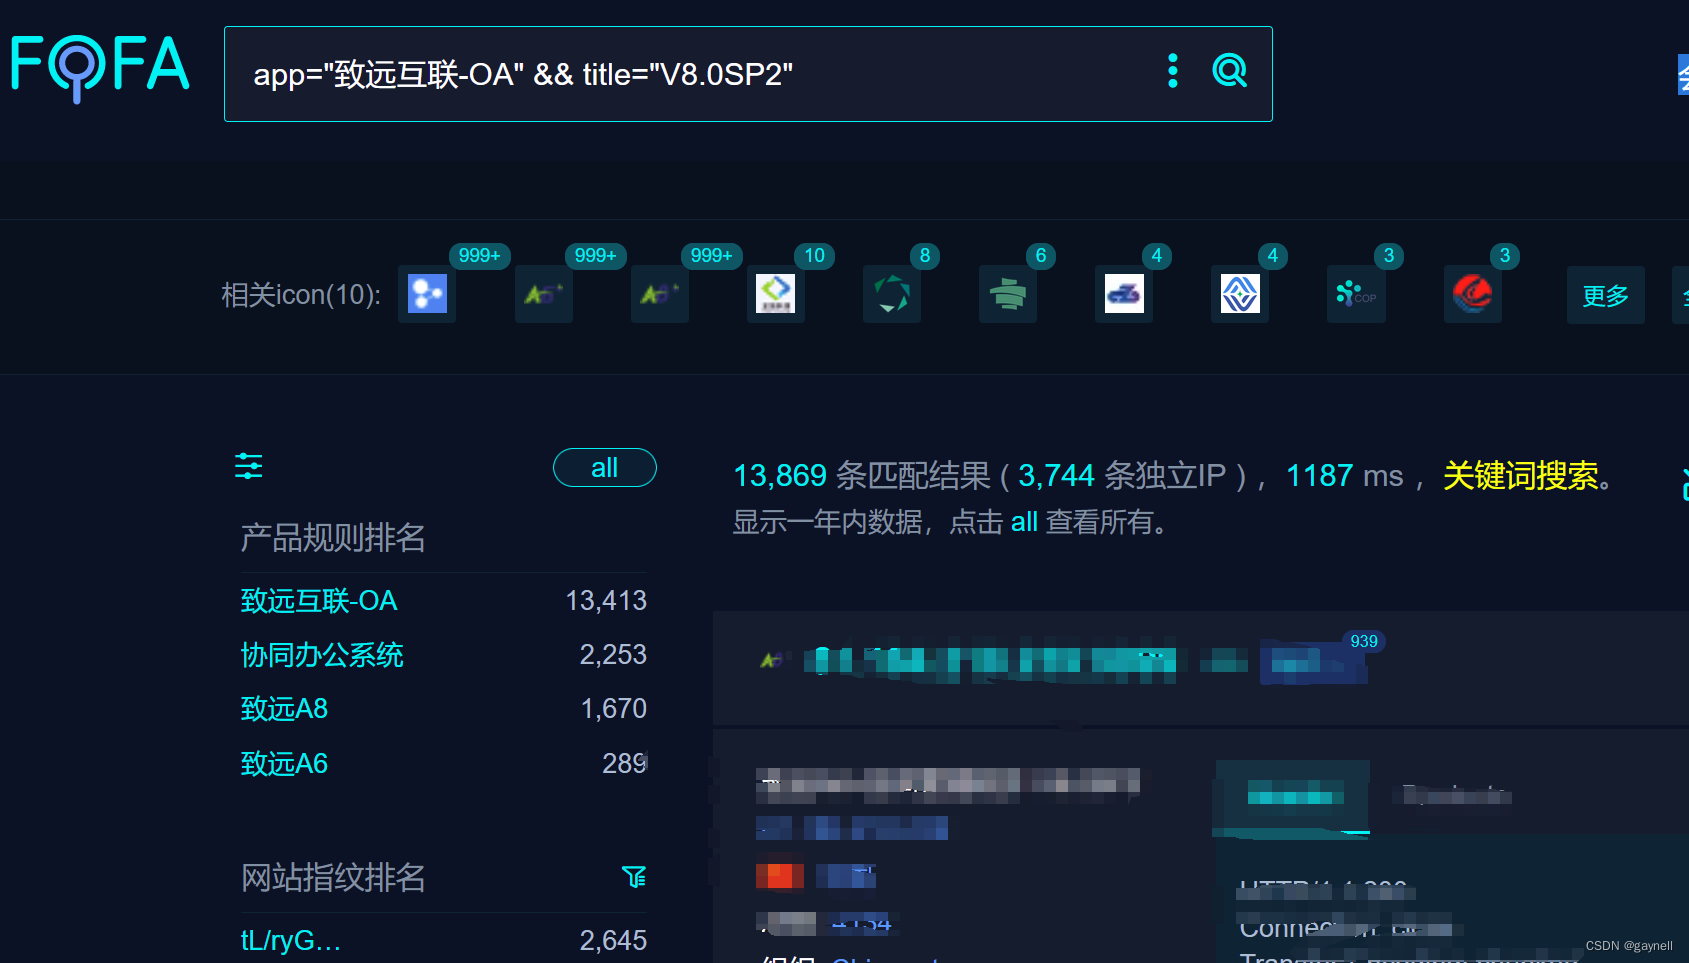Click count 13,413 beside 致远互联-OA

tap(606, 601)
